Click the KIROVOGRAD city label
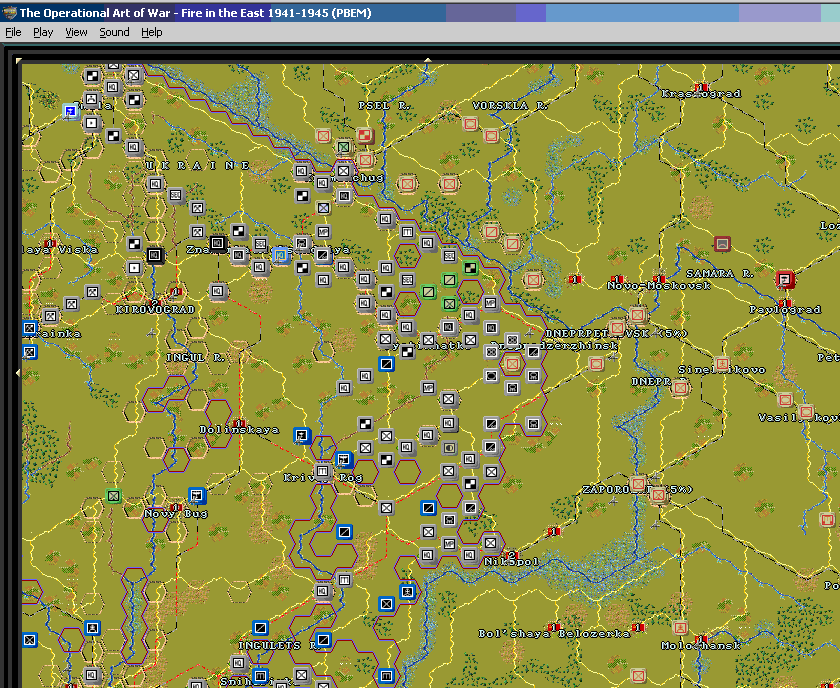This screenshot has height=688, width=840. pos(155,309)
